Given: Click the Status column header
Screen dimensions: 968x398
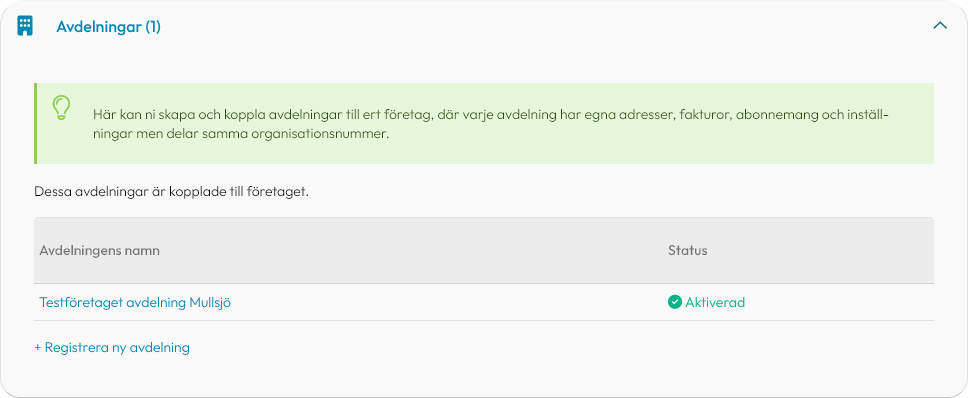Looking at the screenshot, I should click(x=688, y=251).
